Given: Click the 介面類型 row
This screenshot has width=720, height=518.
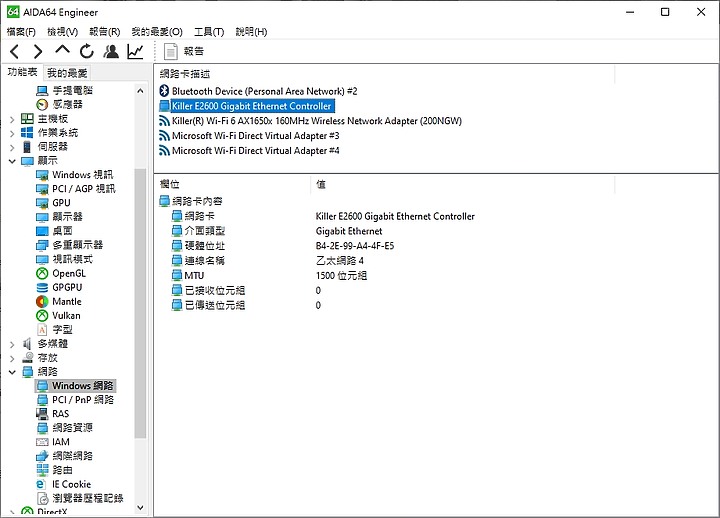Looking at the screenshot, I should click(277, 231).
